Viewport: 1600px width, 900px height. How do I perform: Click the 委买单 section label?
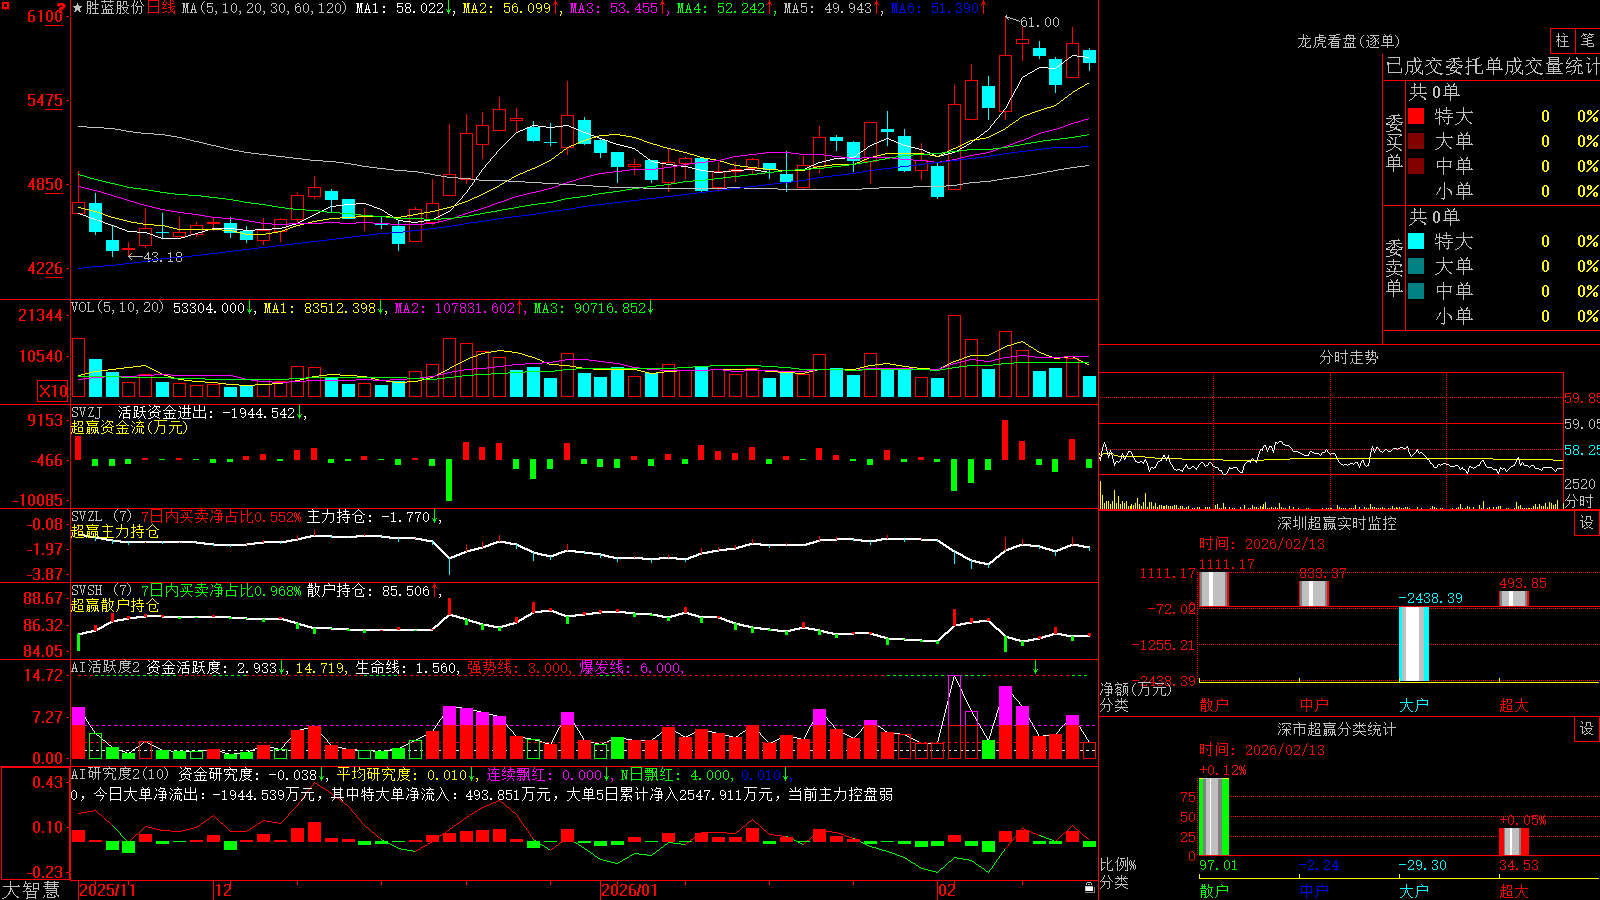click(x=1394, y=141)
